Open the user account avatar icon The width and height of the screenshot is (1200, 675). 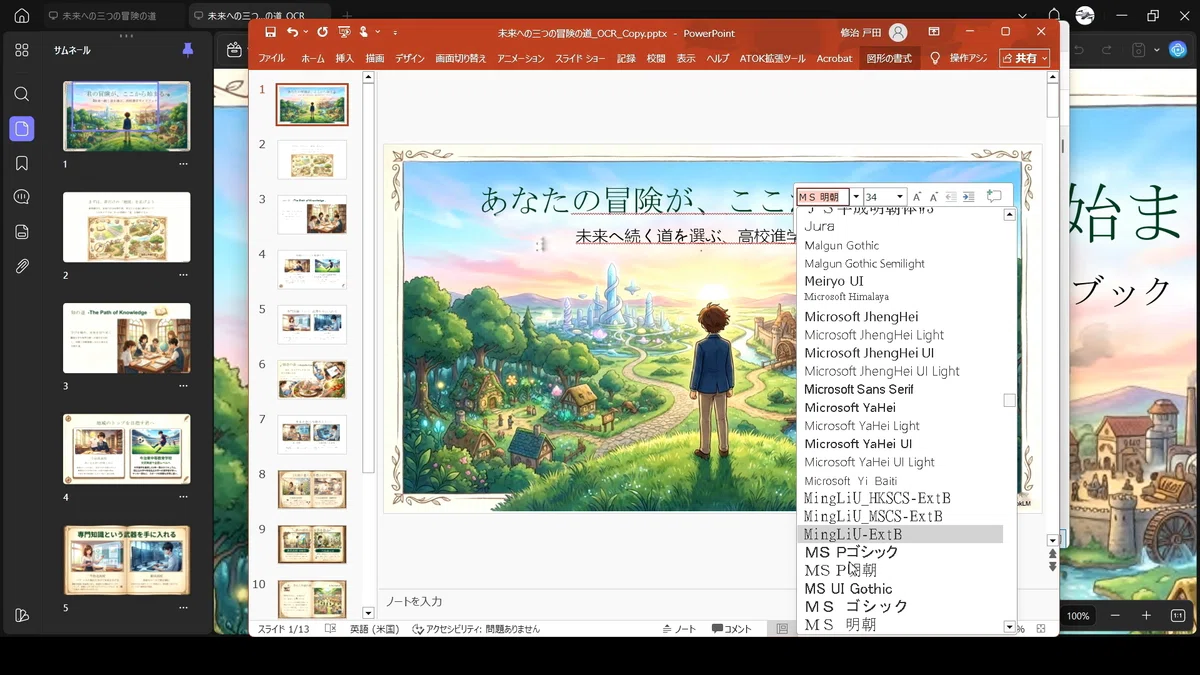898,32
